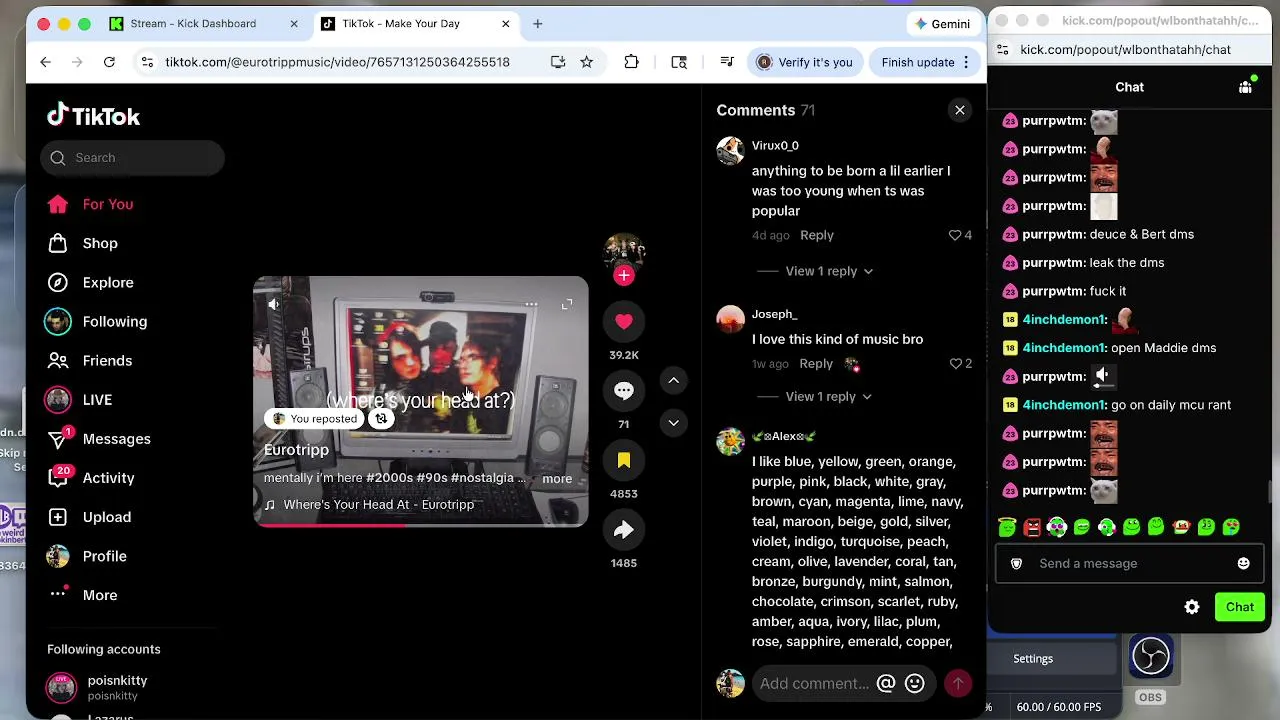Screen dimensions: 1280x720
Task: Open the Chrome extensions puzzle icon
Action: [x=631, y=62]
